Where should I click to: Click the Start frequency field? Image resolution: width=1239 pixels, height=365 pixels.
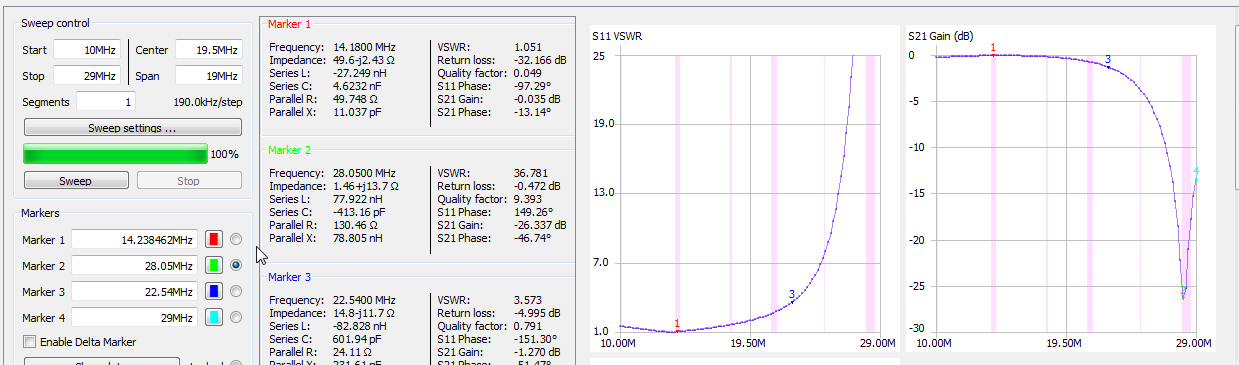point(87,50)
